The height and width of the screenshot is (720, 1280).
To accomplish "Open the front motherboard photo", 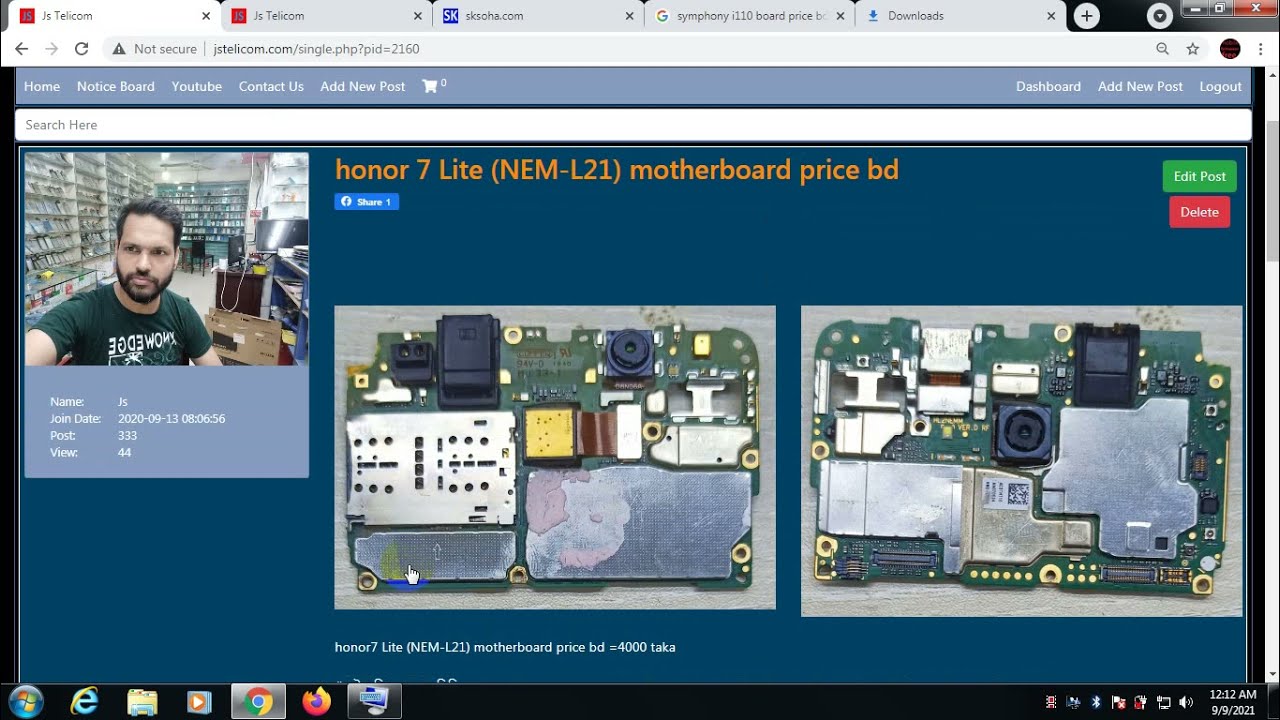I will click(555, 457).
